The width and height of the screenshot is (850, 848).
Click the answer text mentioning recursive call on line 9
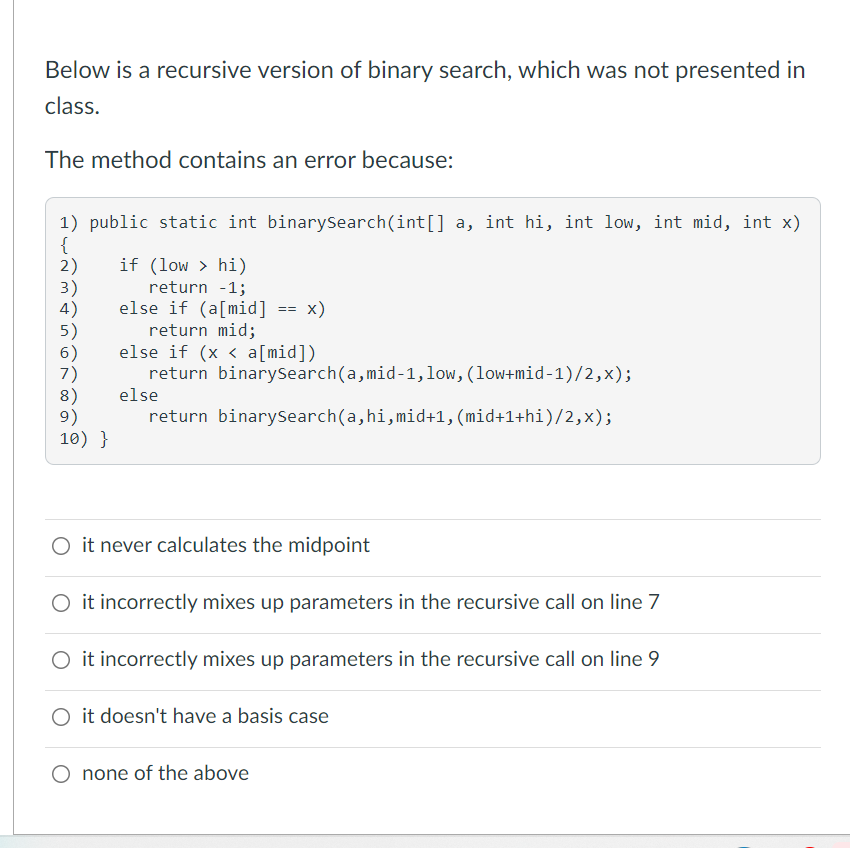pos(370,659)
